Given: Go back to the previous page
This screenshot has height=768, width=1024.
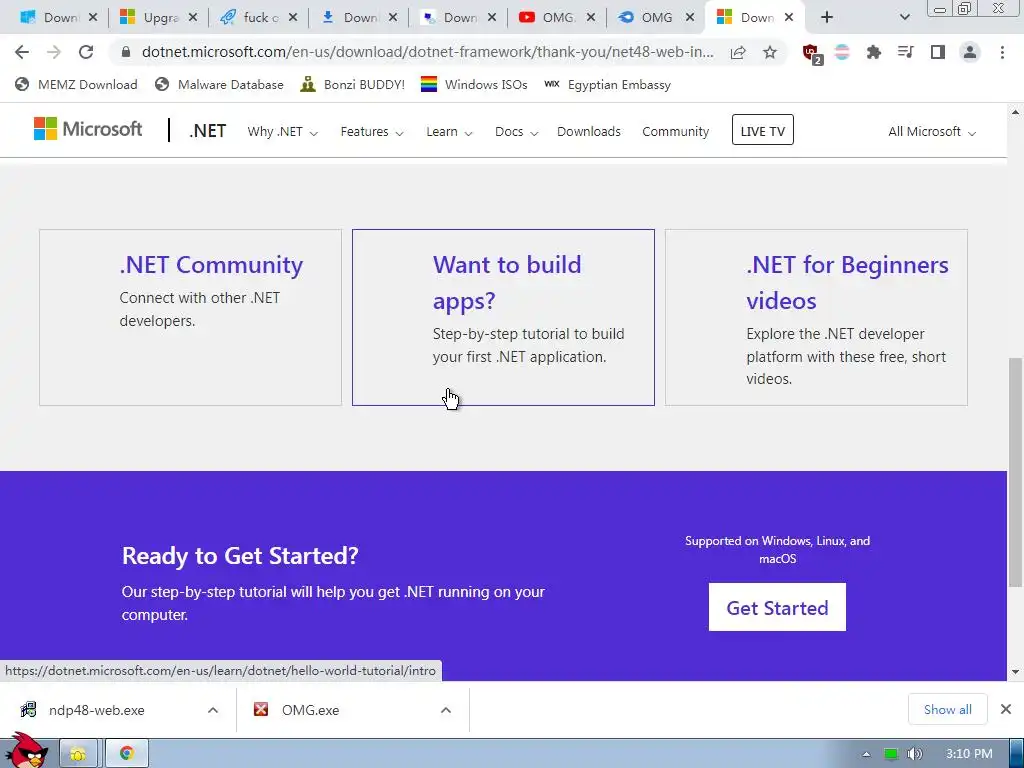Looking at the screenshot, I should 22,52.
